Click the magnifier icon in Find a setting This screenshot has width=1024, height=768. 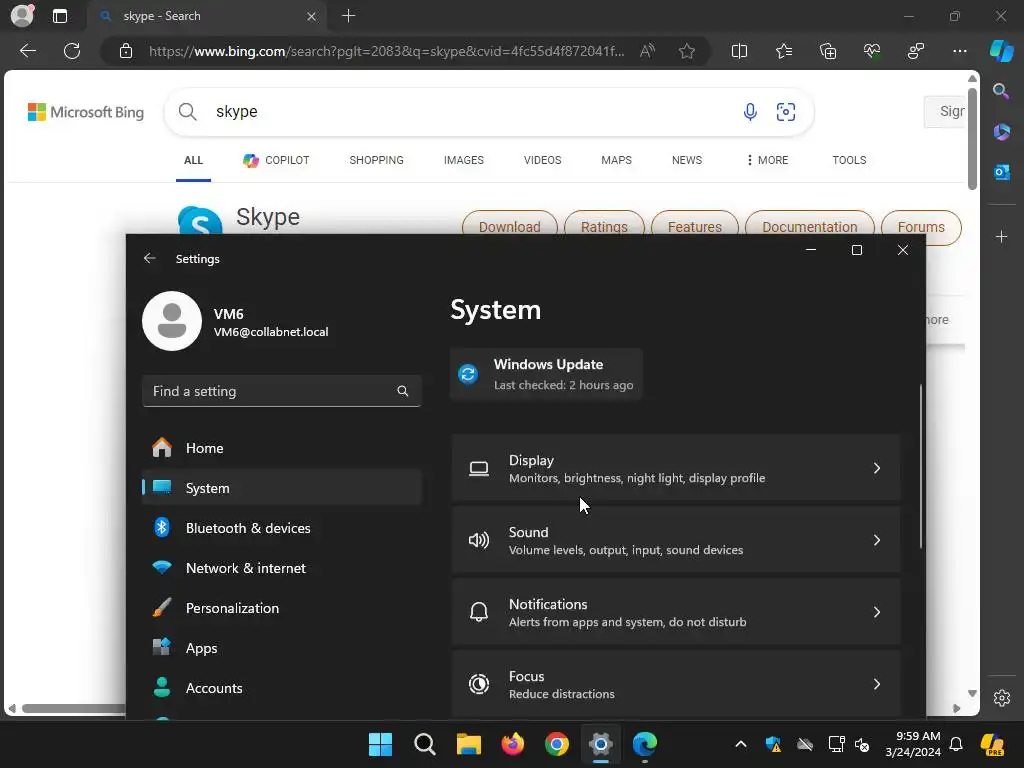click(402, 391)
